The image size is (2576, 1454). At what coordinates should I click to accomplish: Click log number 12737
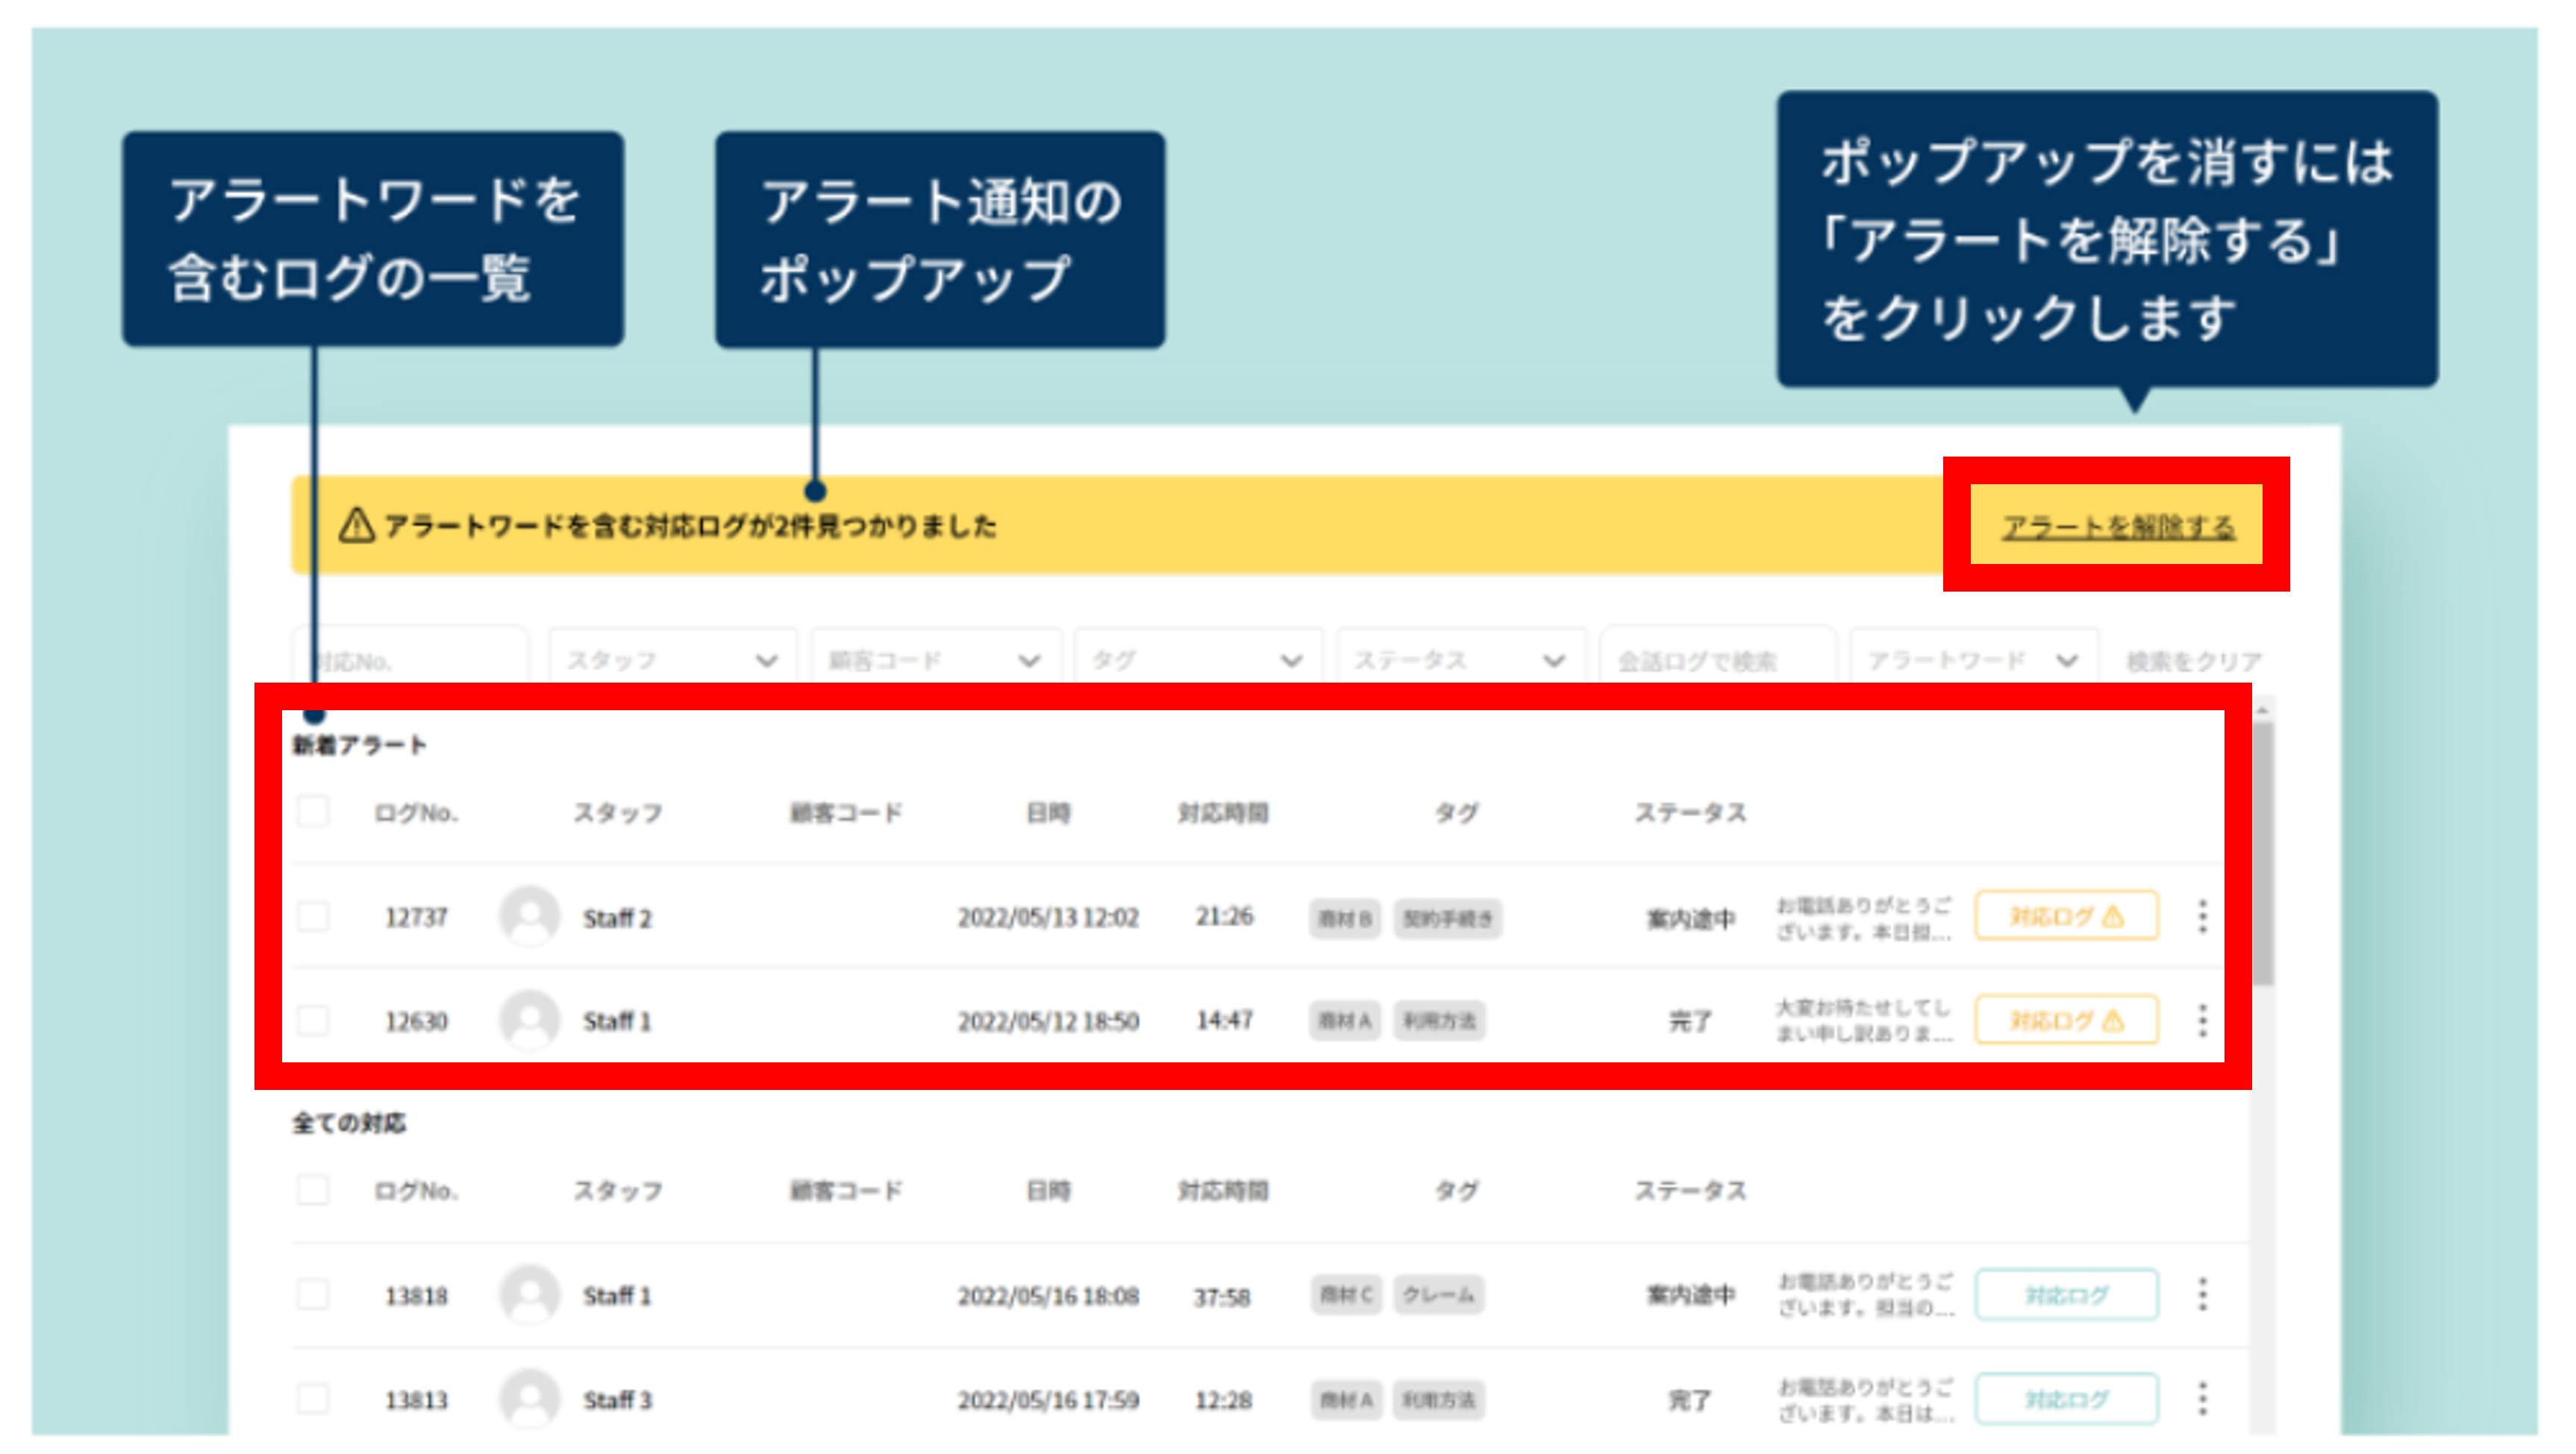click(x=416, y=917)
